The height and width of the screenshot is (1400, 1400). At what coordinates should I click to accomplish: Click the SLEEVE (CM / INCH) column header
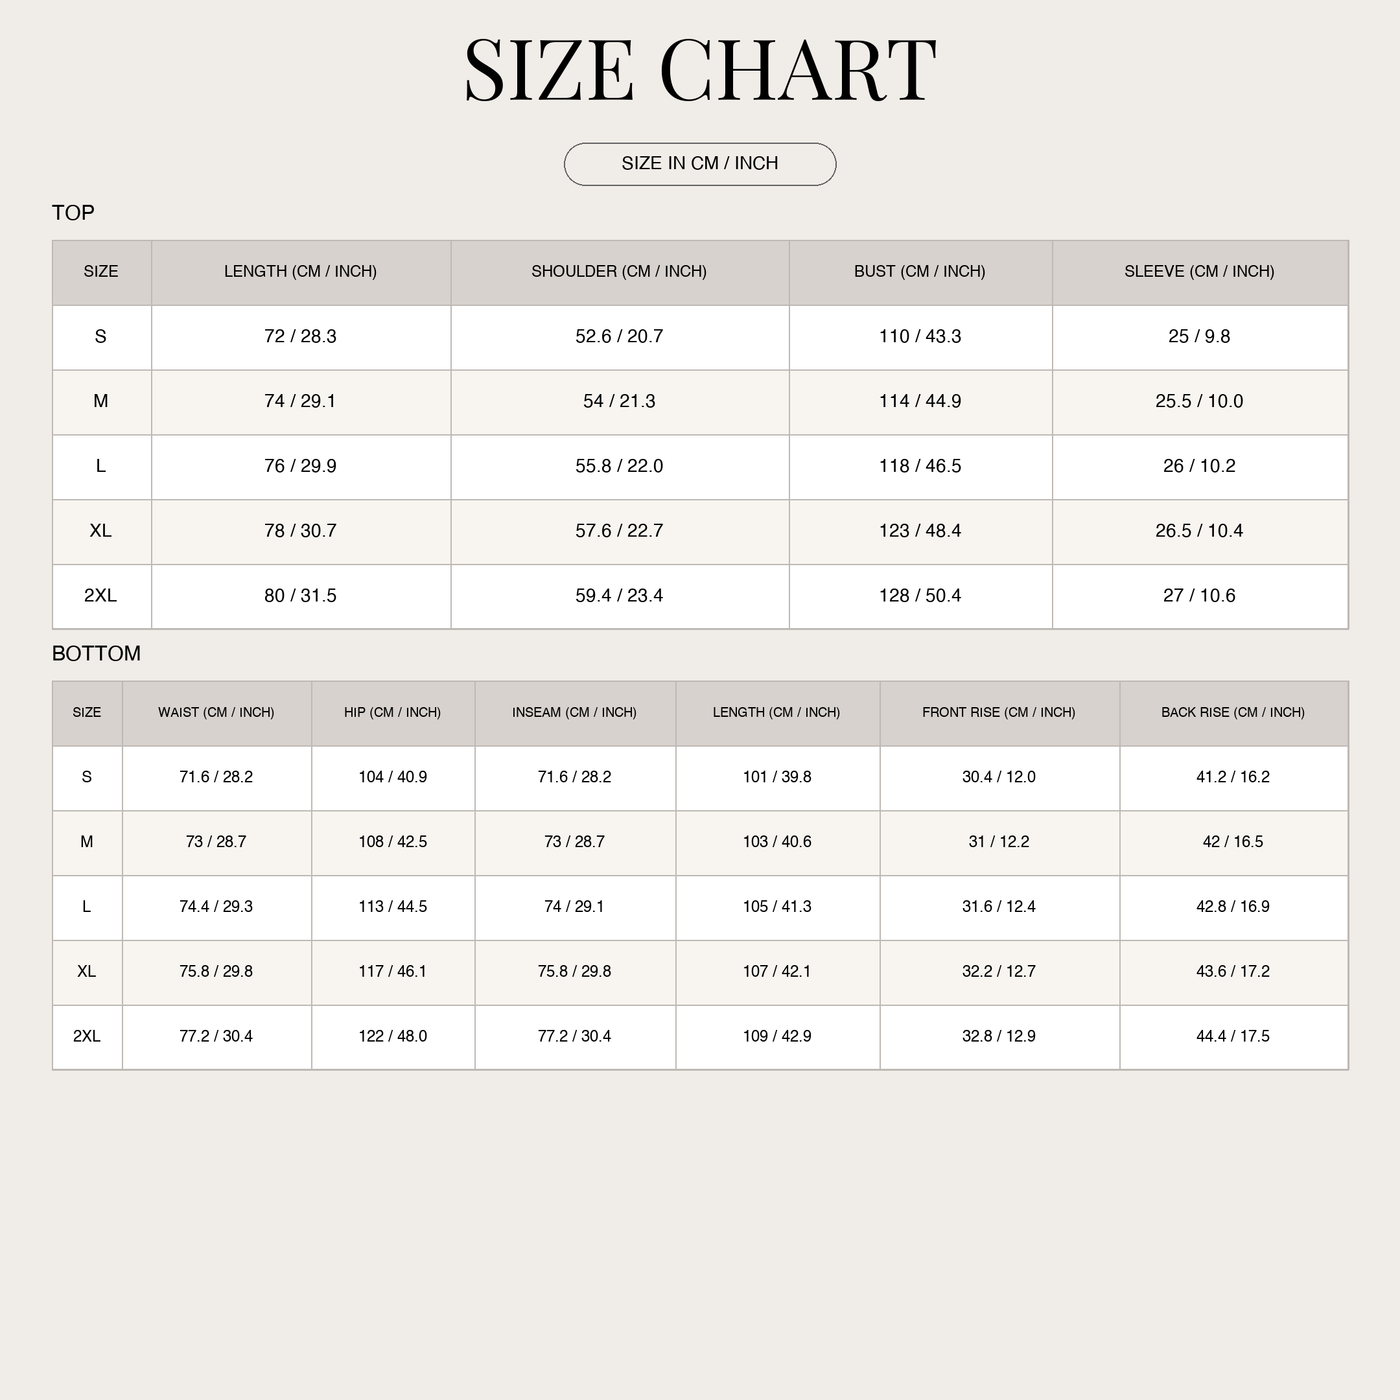1200,272
